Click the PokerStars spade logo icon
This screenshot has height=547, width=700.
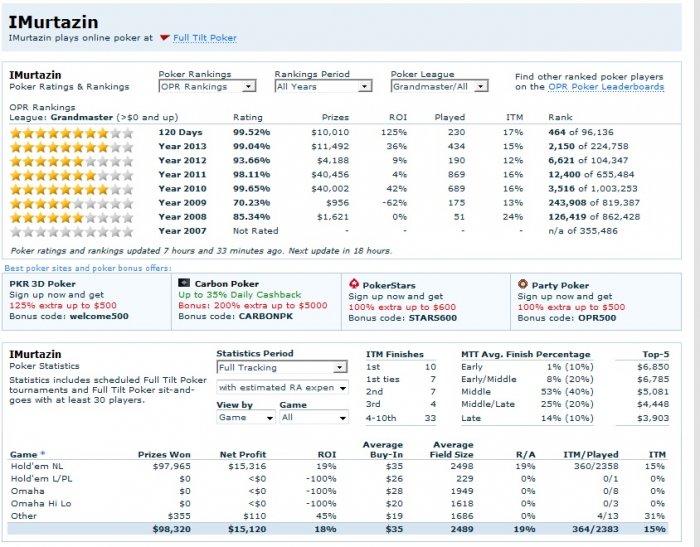354,284
